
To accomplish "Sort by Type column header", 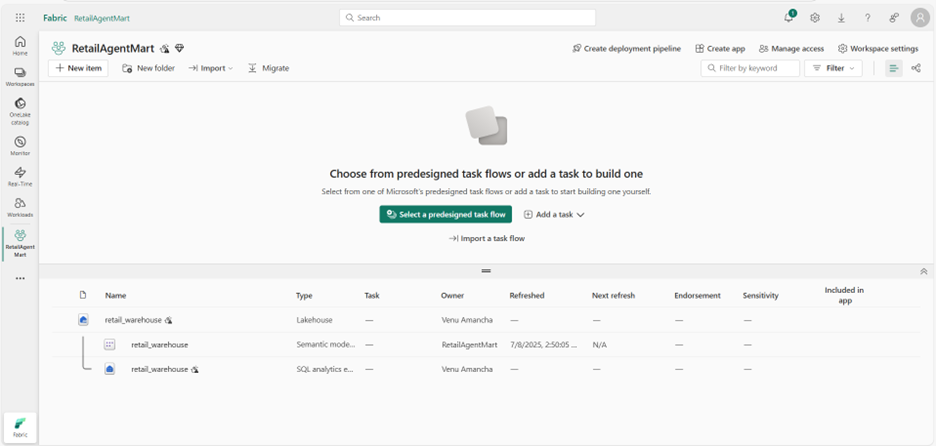I will pos(304,296).
